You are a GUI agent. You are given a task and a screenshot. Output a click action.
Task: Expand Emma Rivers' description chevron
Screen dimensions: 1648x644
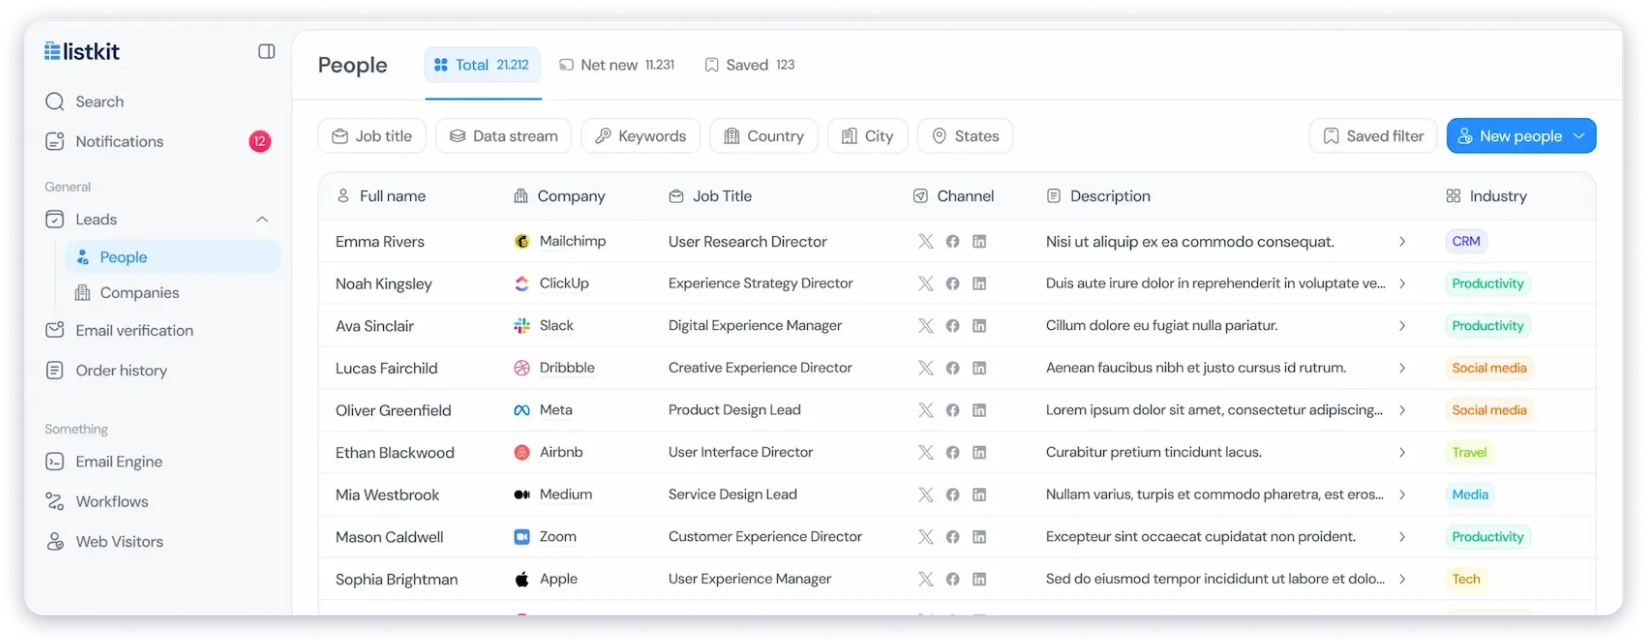[x=1402, y=242]
